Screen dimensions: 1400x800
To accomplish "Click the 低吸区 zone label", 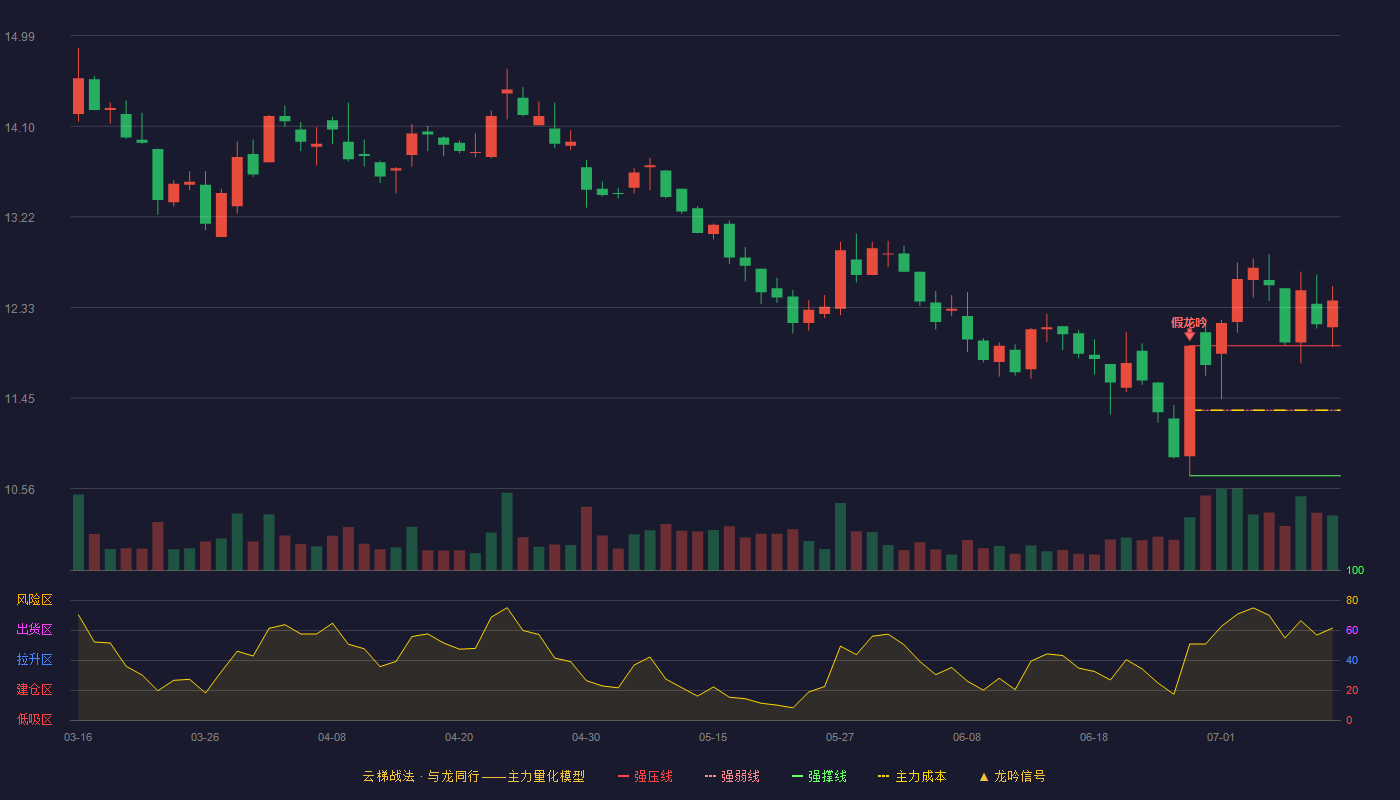I will coord(34,719).
